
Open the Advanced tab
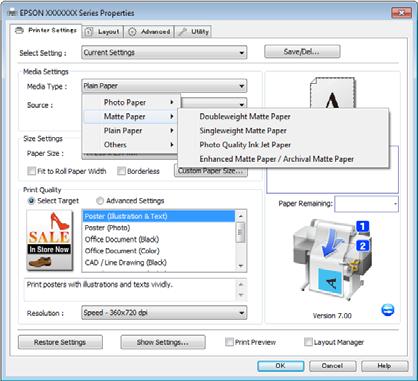click(x=149, y=32)
